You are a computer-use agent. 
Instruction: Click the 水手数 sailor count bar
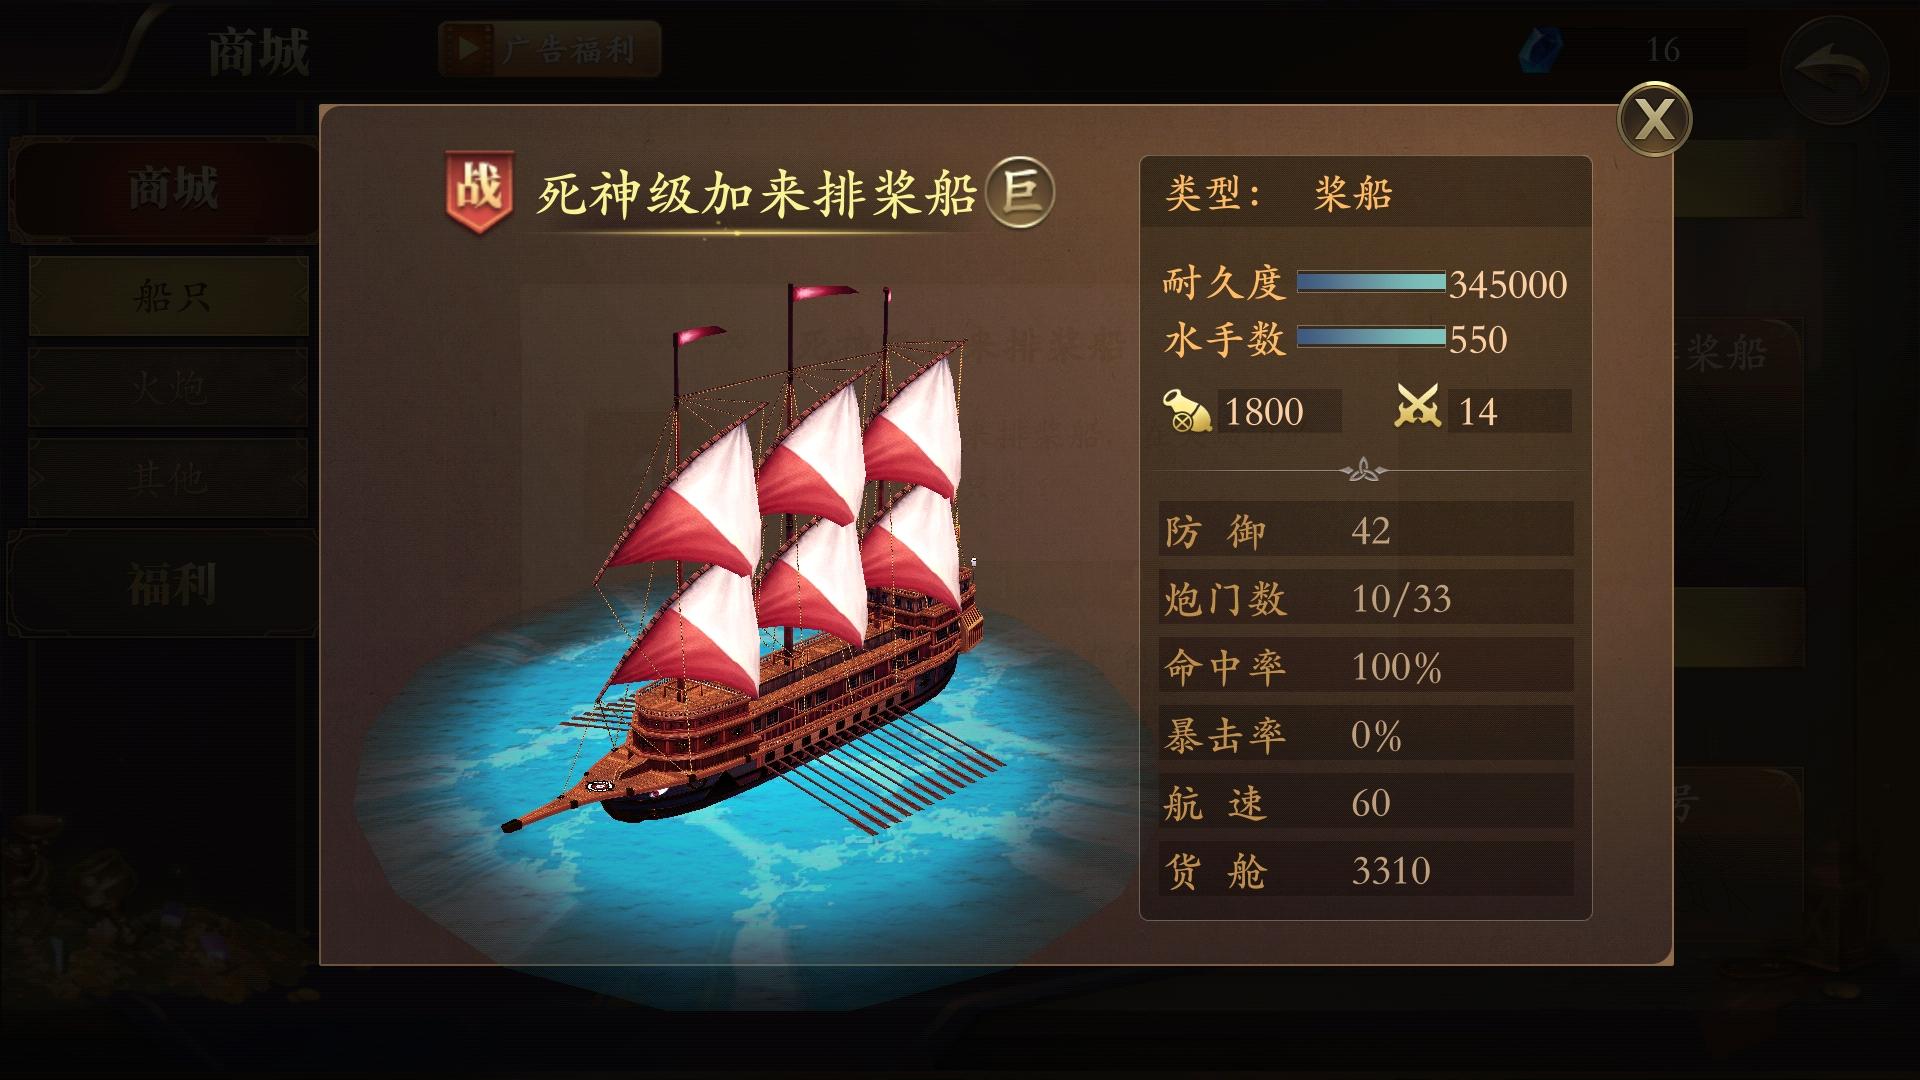[x=1371, y=338]
